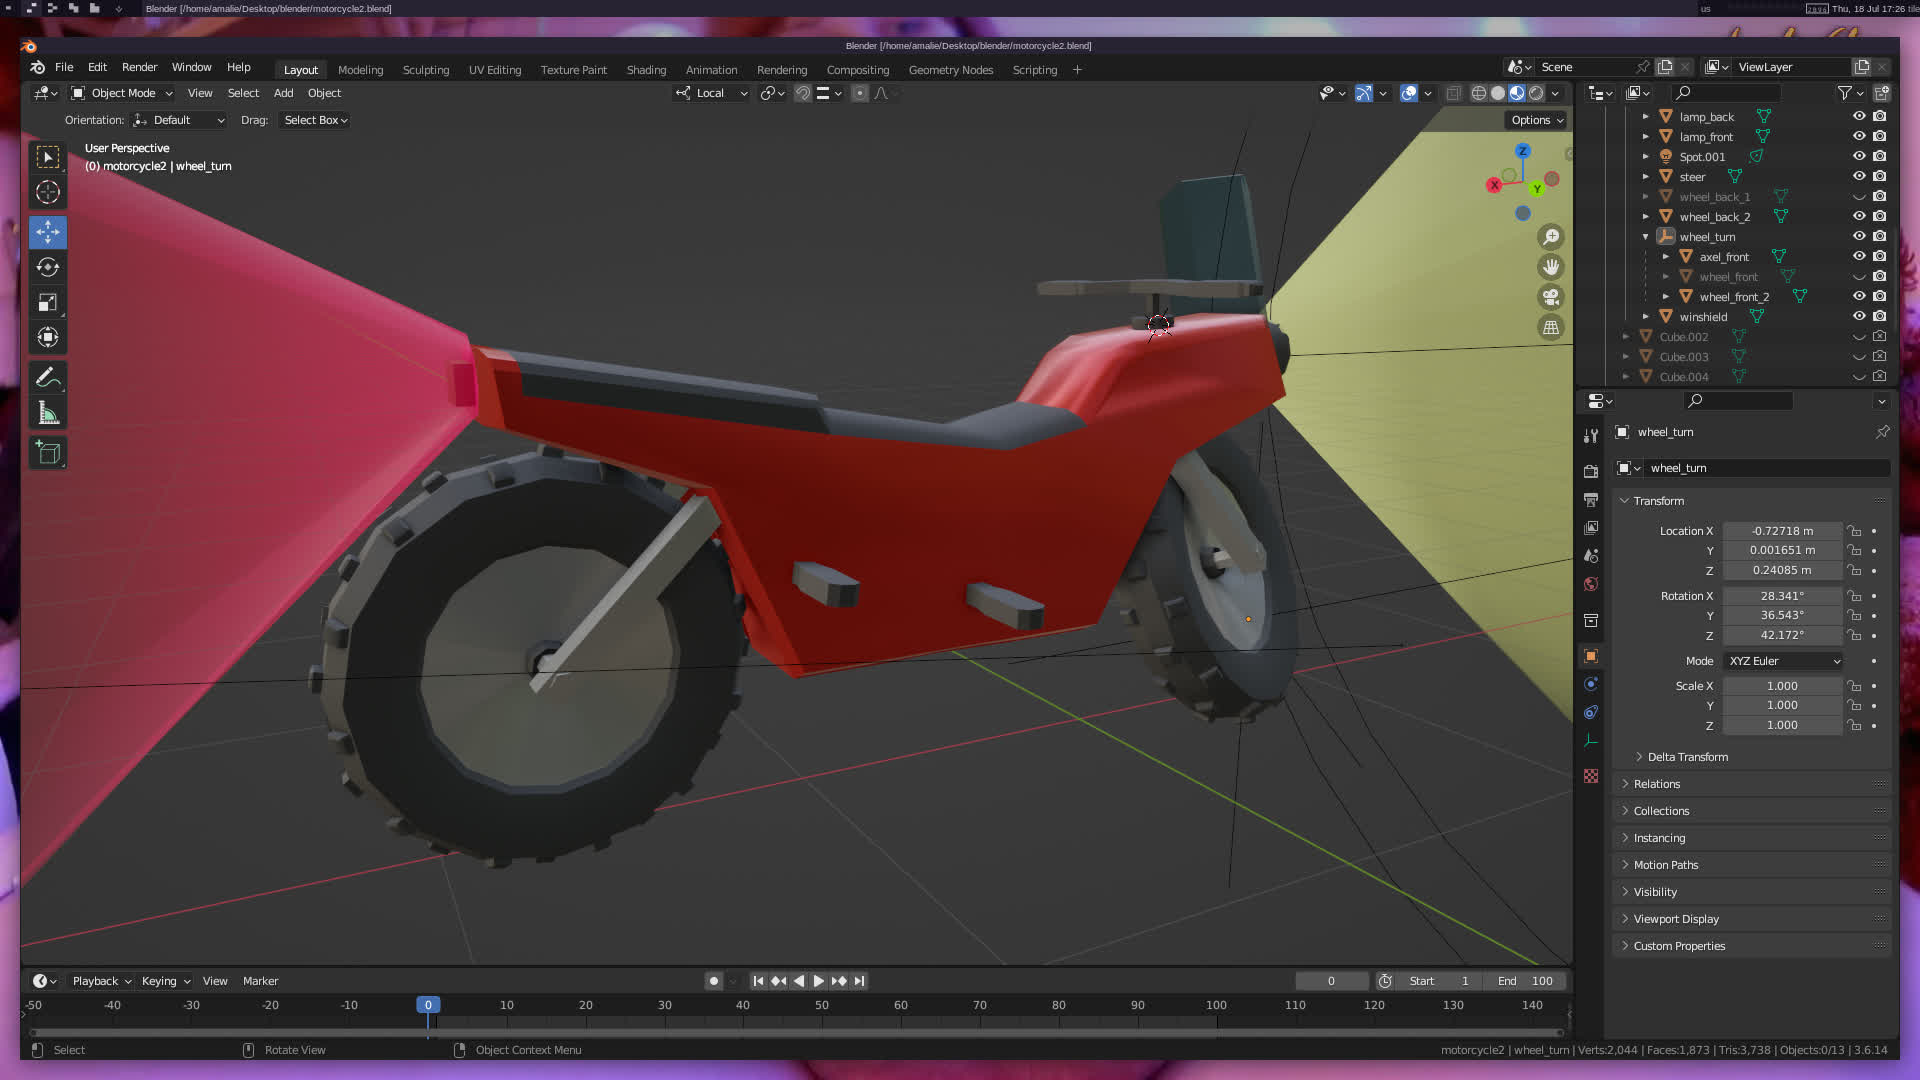
Task: Choose the Add Cube tool
Action: pos(47,453)
